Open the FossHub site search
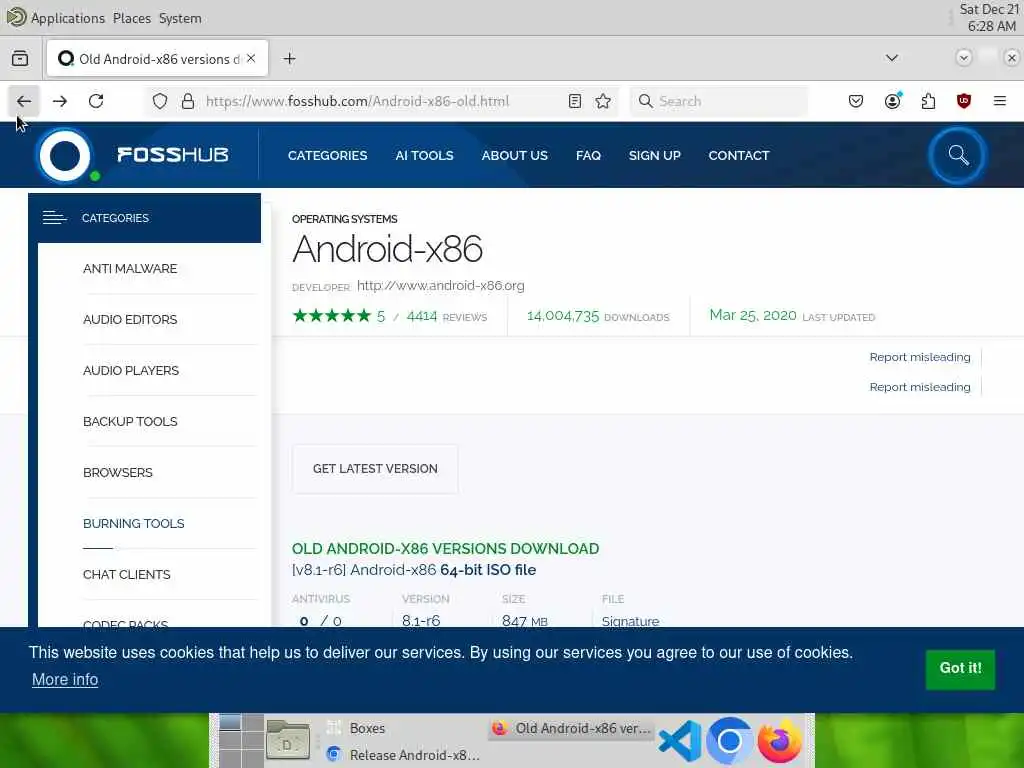Screen dimensions: 1024x768 pos(958,155)
